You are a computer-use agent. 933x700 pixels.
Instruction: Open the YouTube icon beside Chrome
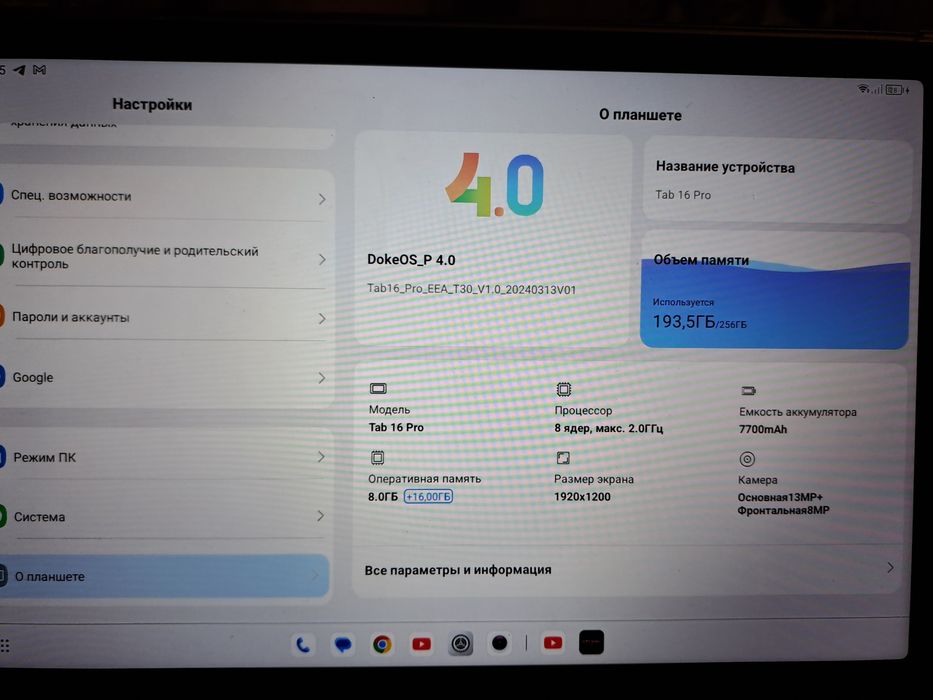coord(421,644)
